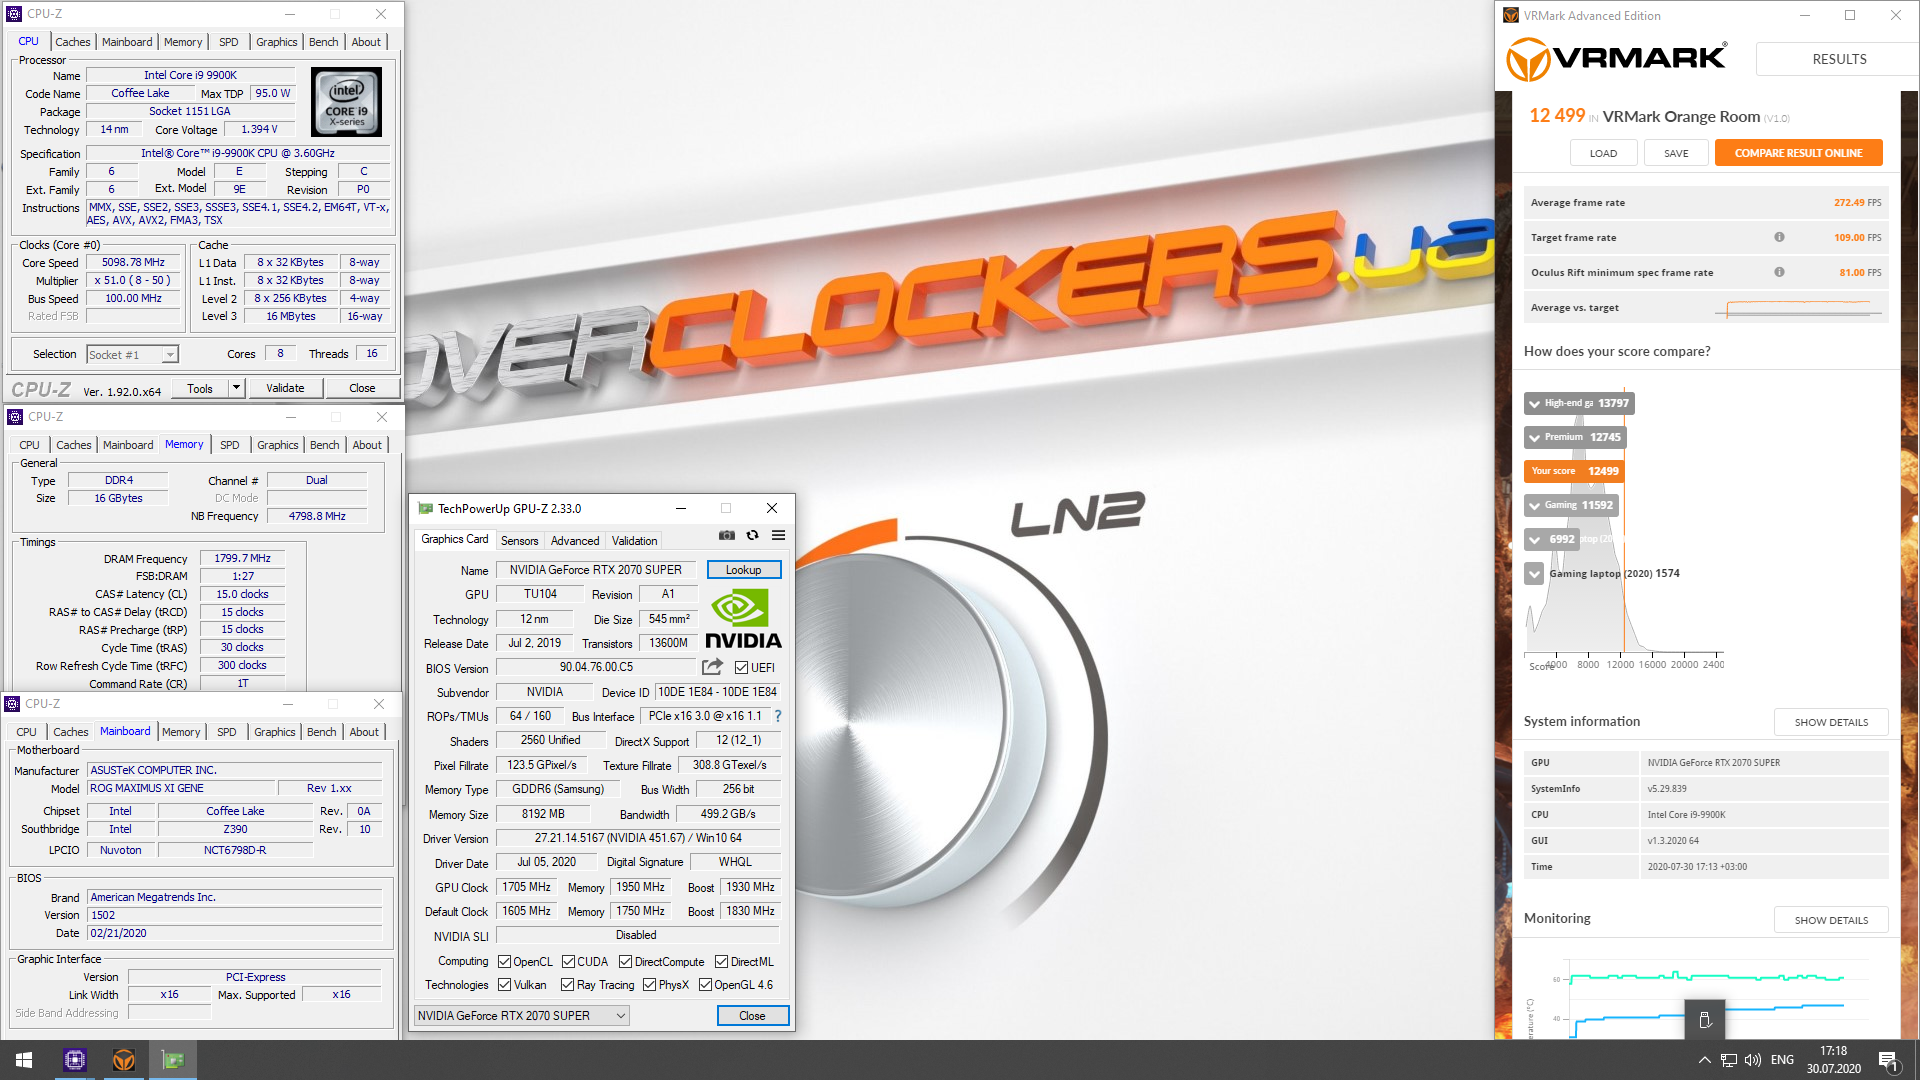Click the Intel Core i9 logo in CPU-Z
Viewport: 1920px width, 1080px height.
347,102
